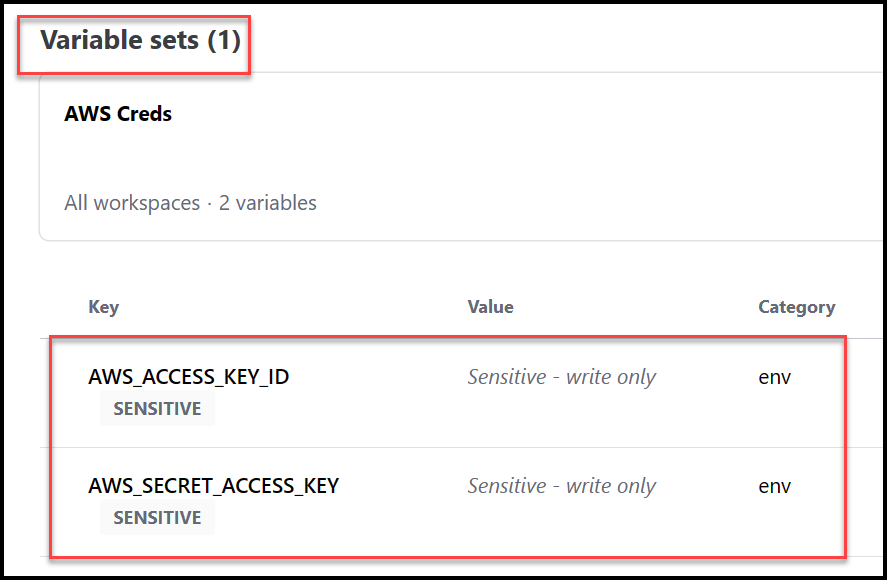Select the AWS_ACCESS_KEY_ID variable key
The image size is (887, 580).
[188, 377]
